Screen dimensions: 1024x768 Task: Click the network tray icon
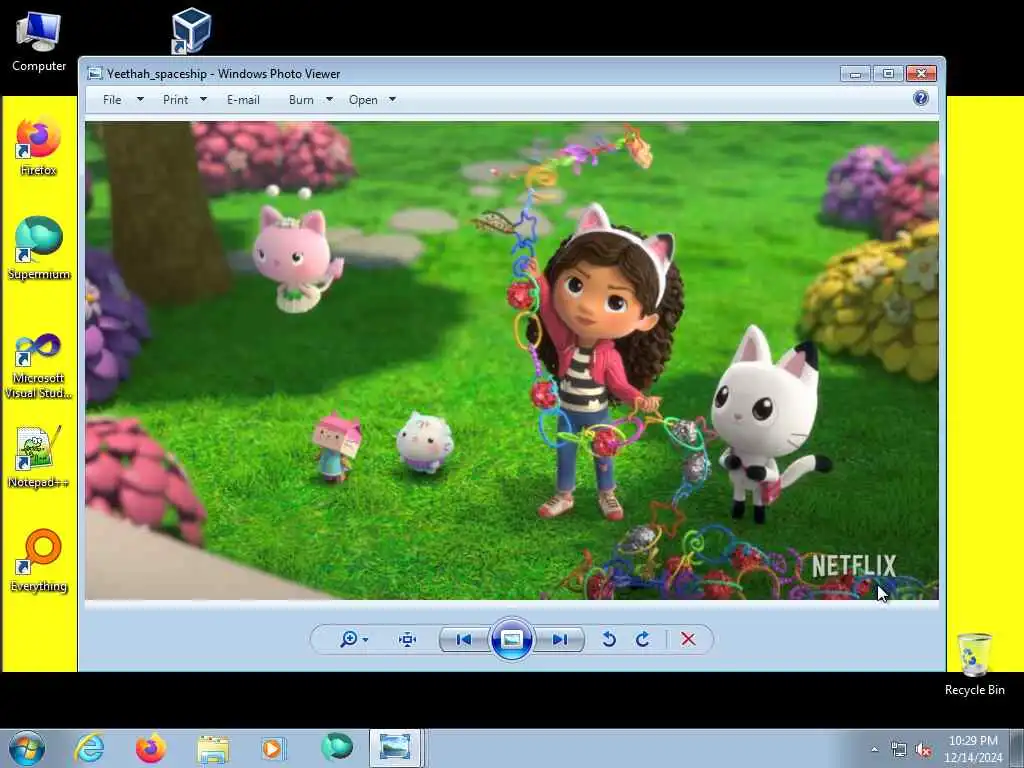pyautogui.click(x=899, y=750)
